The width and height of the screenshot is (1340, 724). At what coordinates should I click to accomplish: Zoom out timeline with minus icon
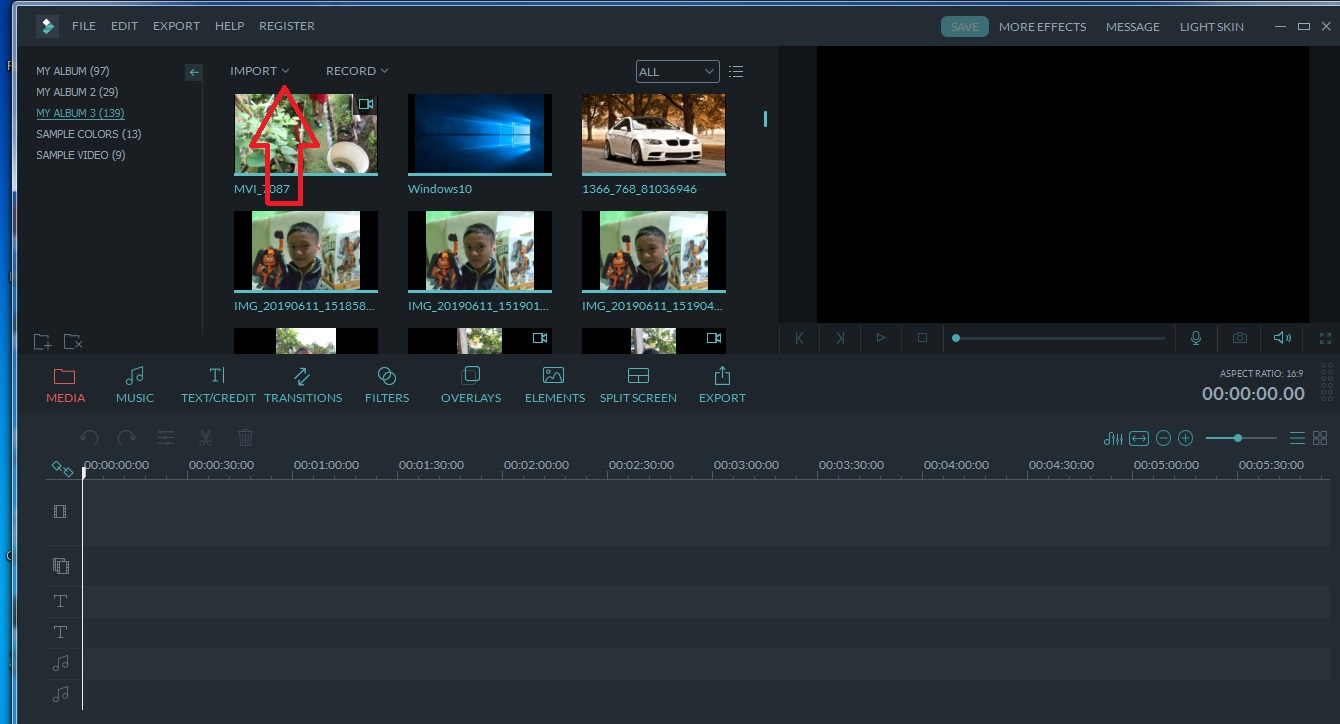click(x=1163, y=438)
